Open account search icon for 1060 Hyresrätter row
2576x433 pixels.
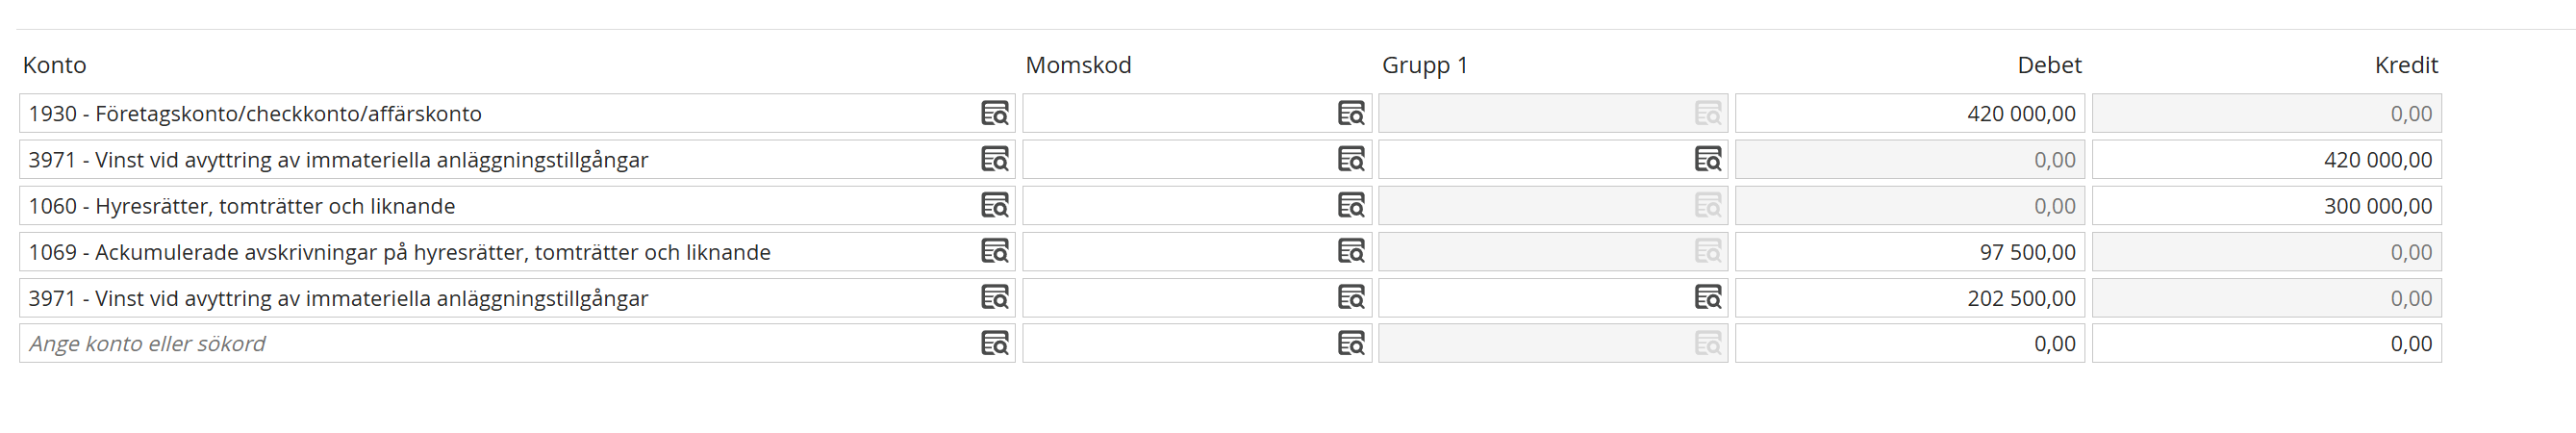point(994,205)
